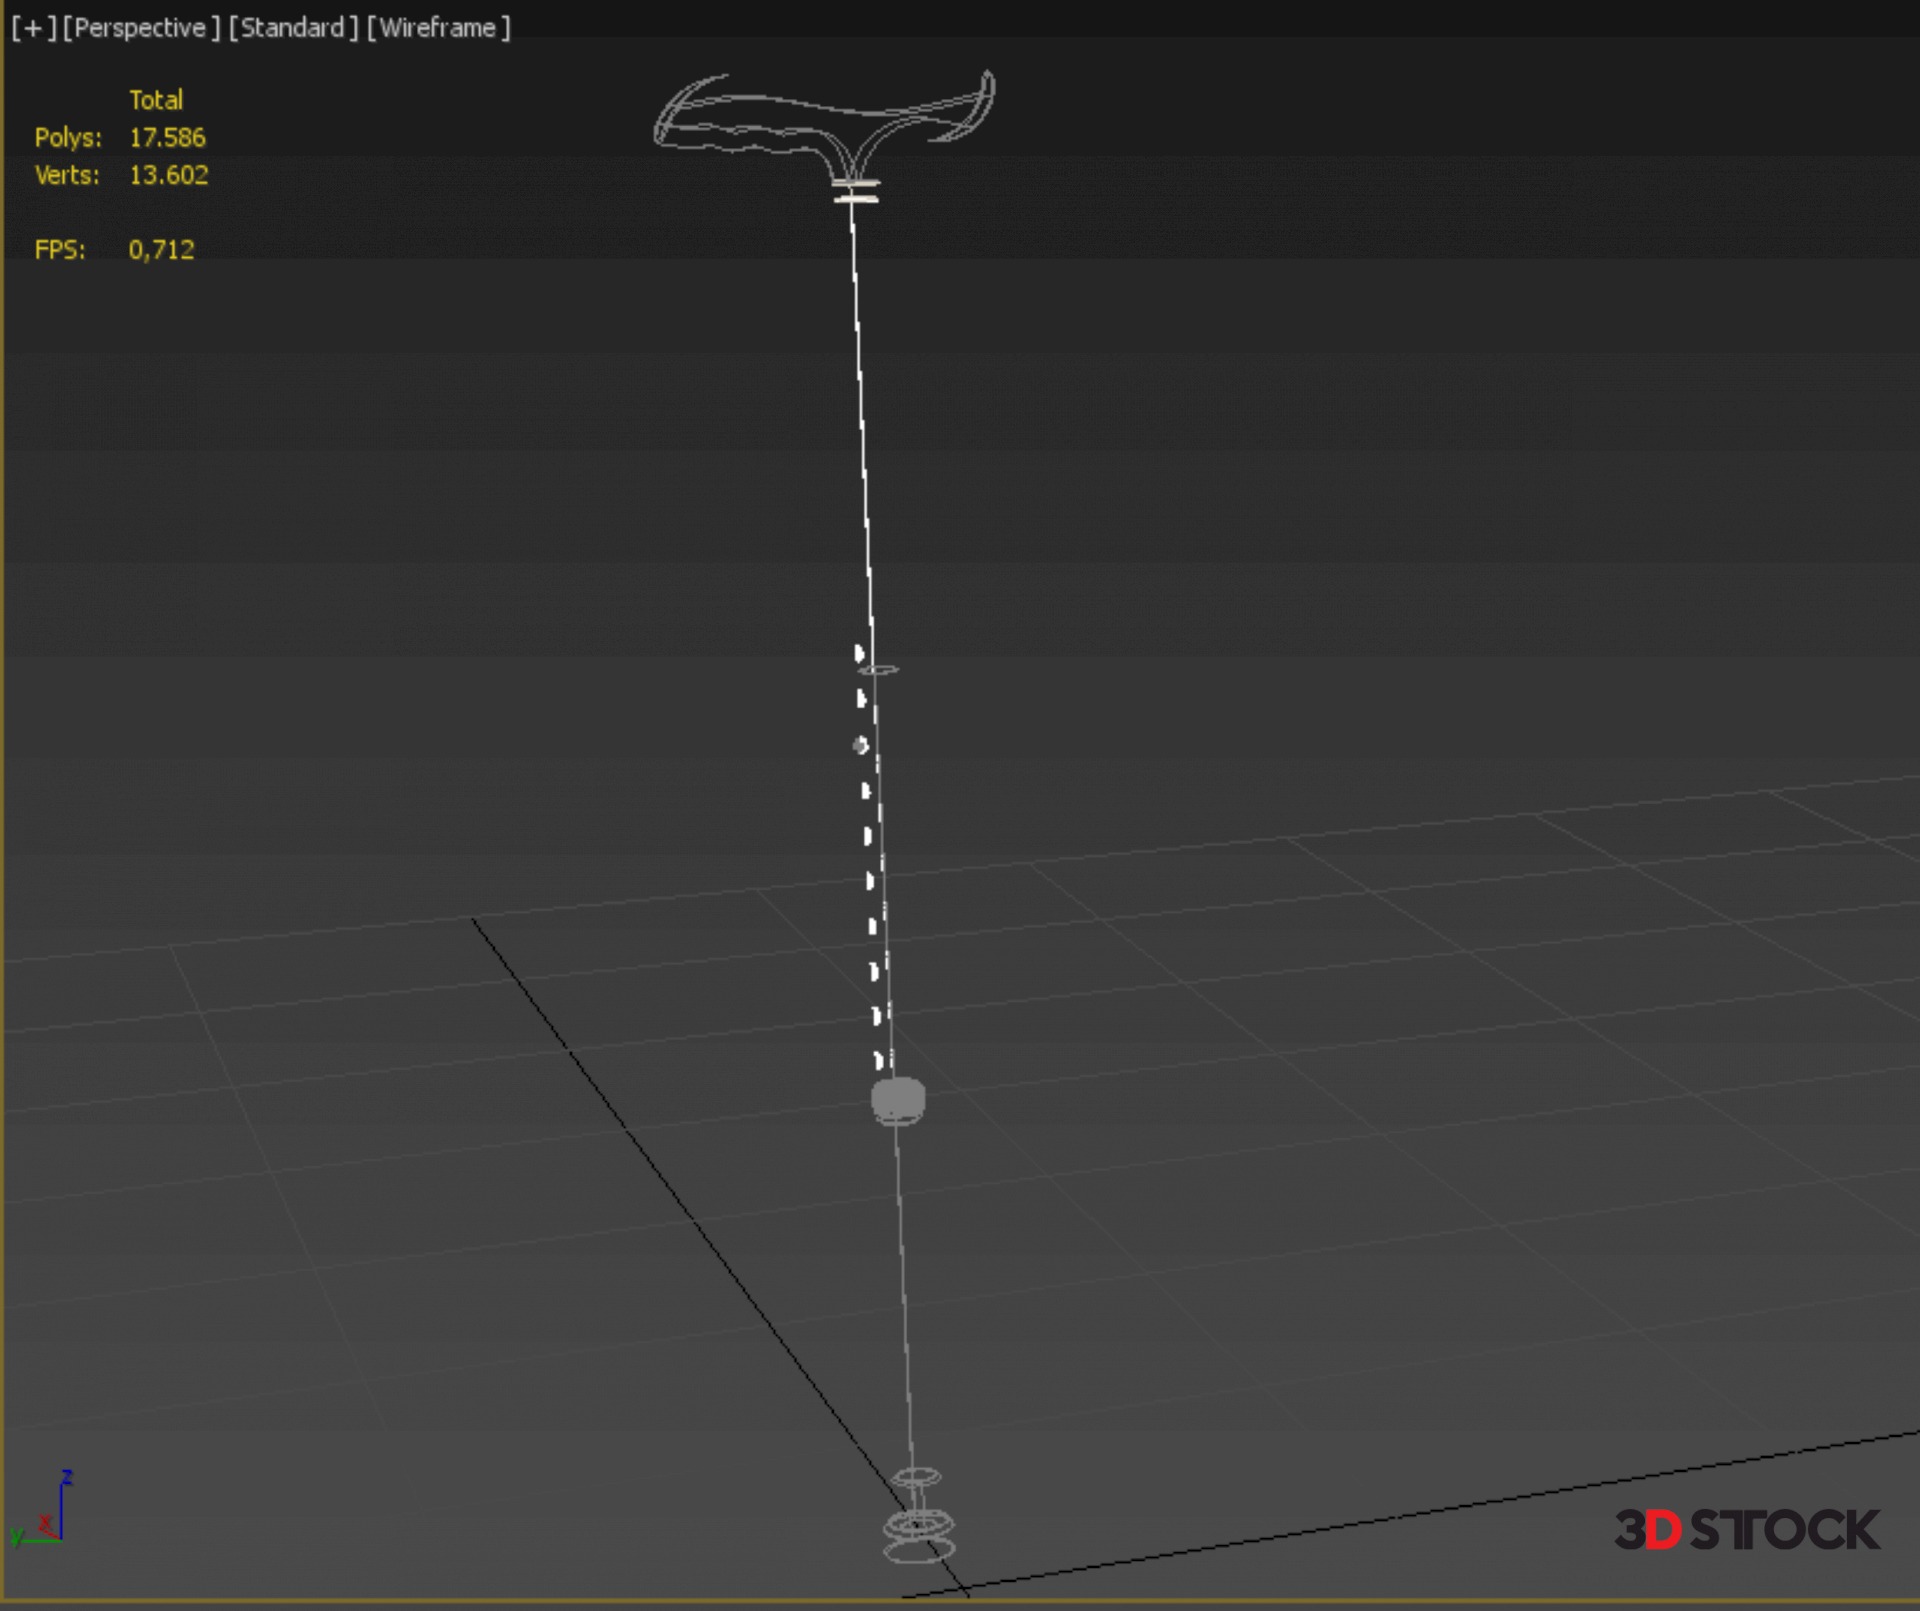Click the blue Z axis label

67,1477
